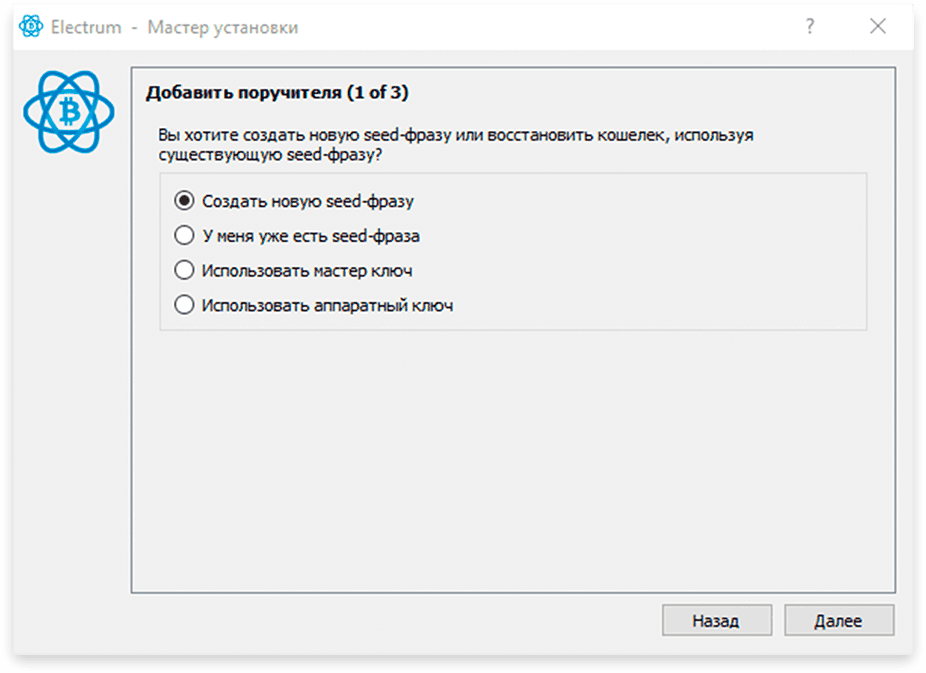
Task: Click the window title "Мастер установки"
Action: coord(223,27)
